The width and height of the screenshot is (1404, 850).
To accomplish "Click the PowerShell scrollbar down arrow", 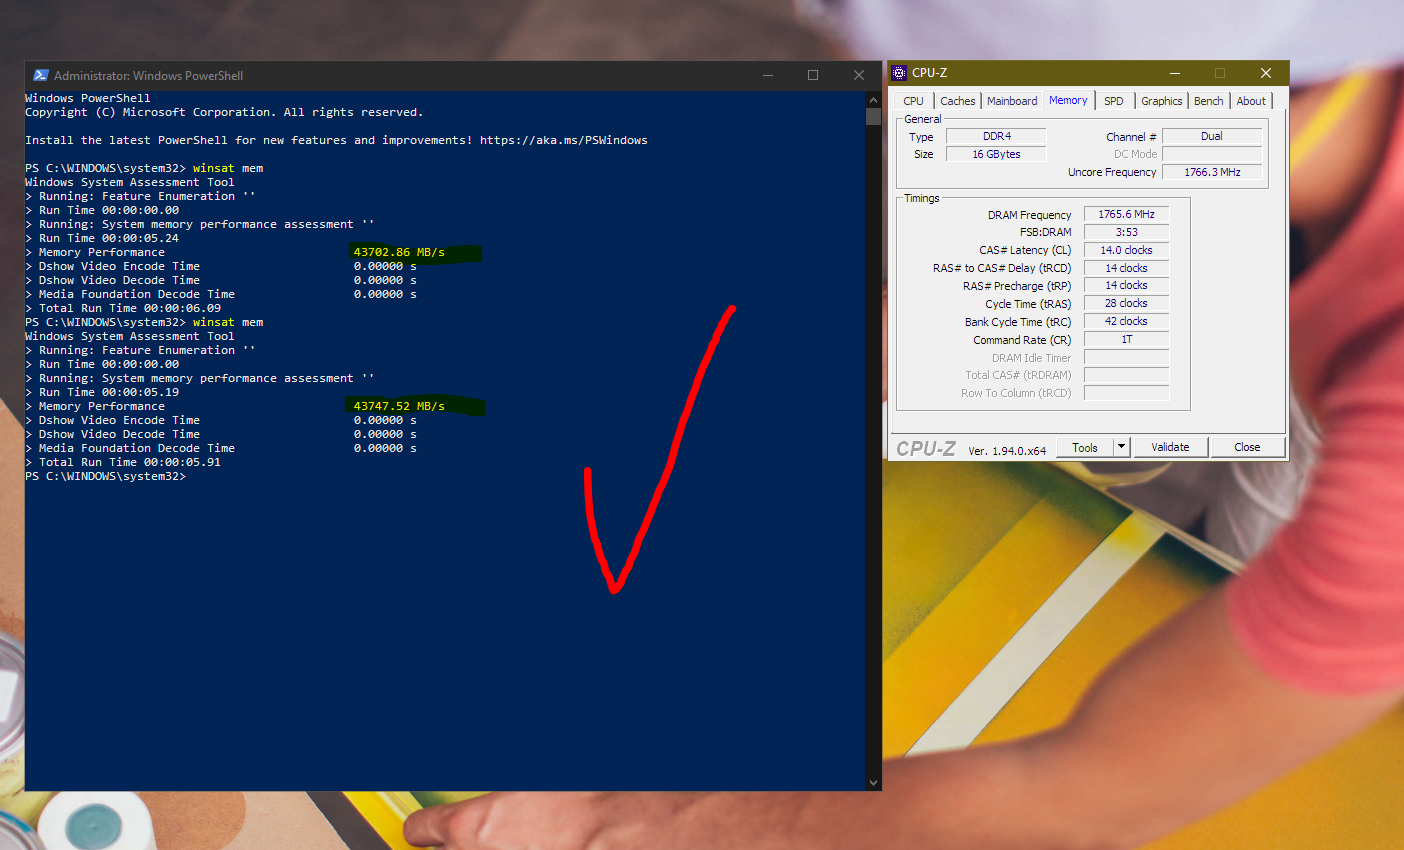I will [x=873, y=783].
